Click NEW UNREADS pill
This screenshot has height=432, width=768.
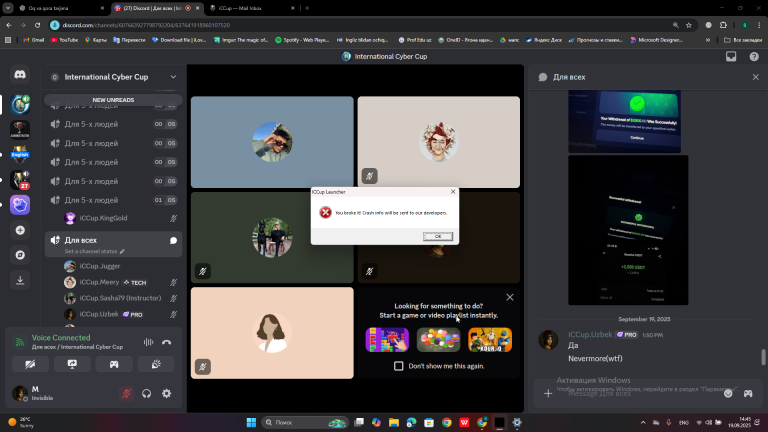point(113,100)
